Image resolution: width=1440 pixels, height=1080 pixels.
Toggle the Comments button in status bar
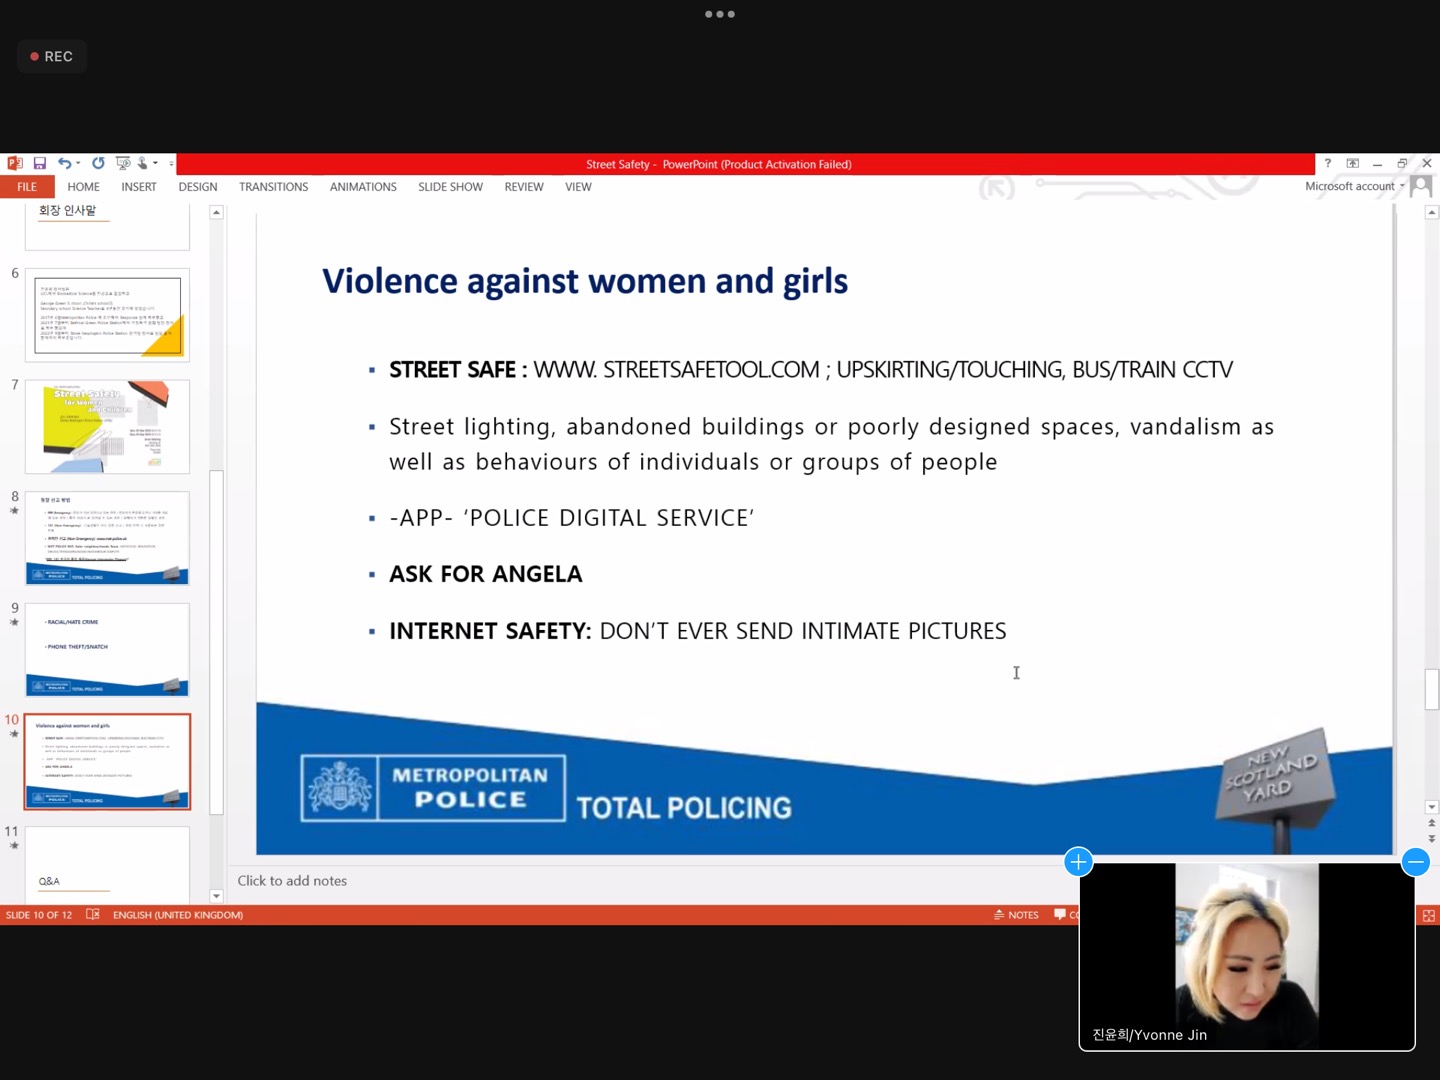coord(1066,915)
